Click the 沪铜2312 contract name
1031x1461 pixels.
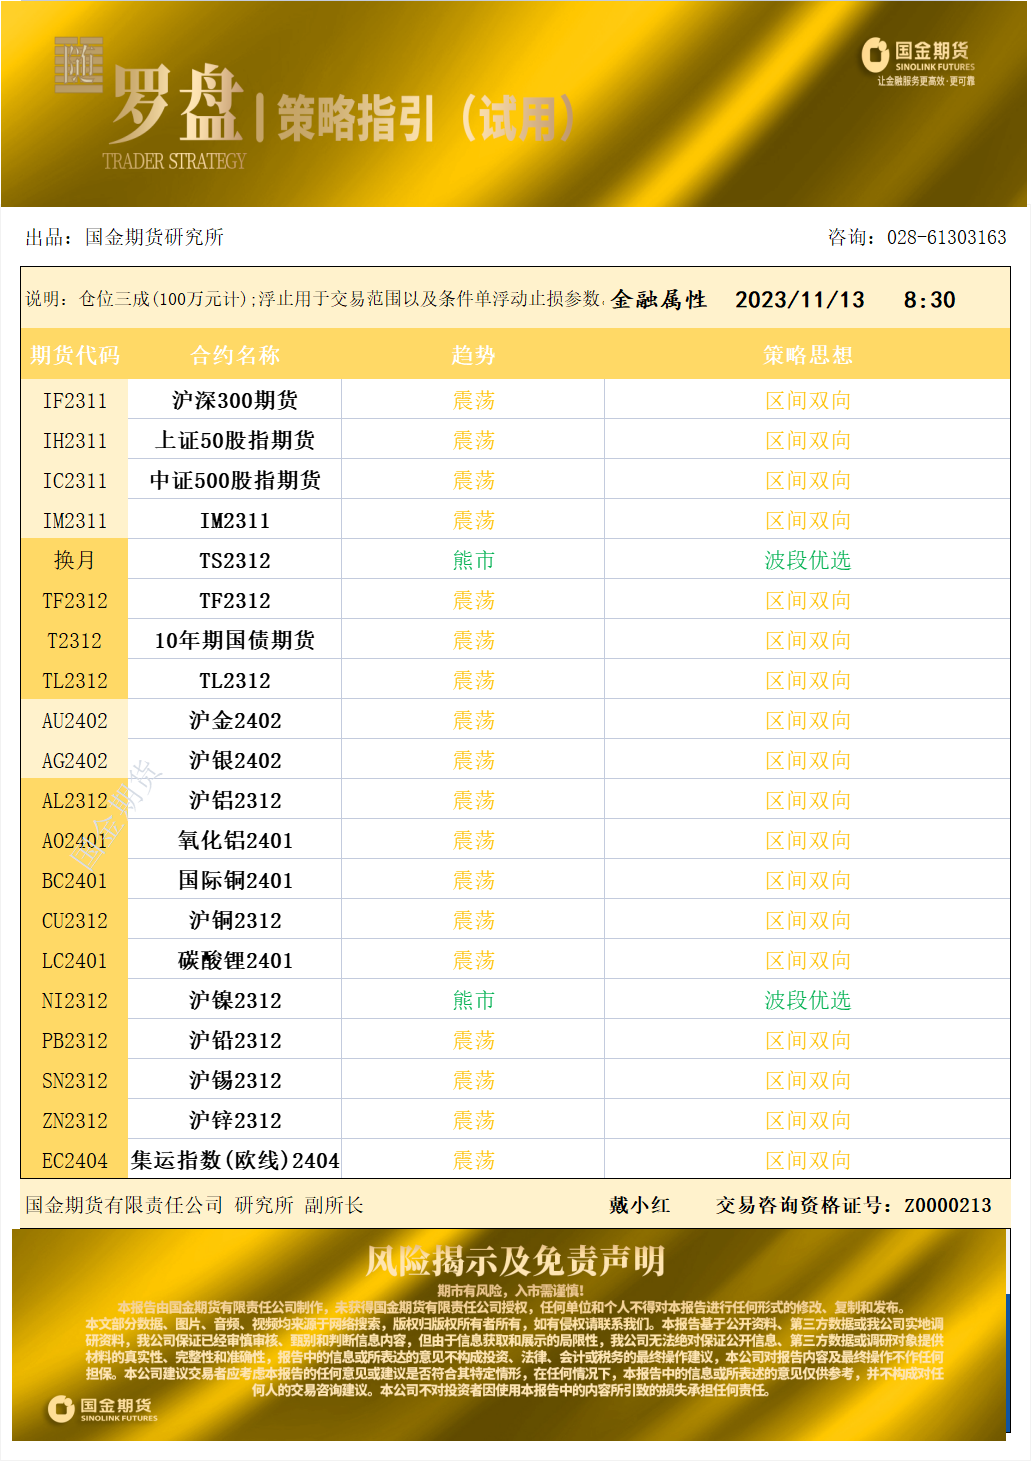click(x=235, y=920)
